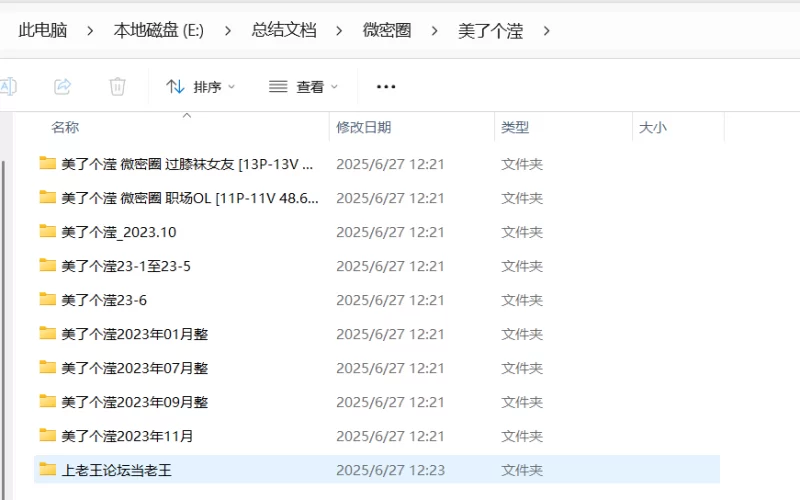Click date 2025/6/27 12:23 cell
This screenshot has height=500, width=800.
390,470
